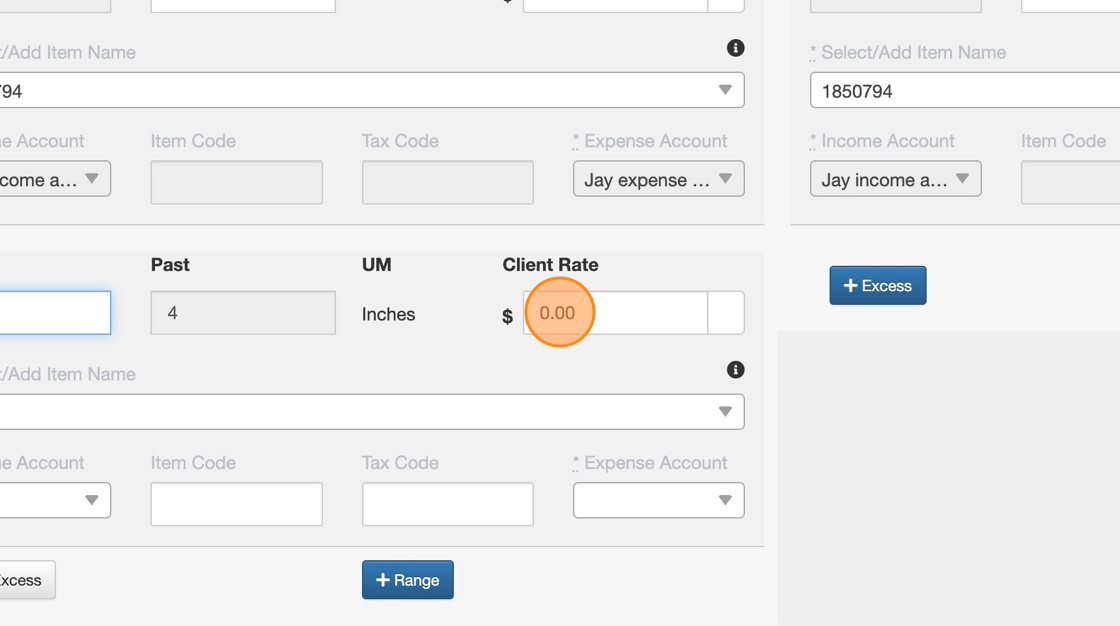Click the info icon above the 794 item field
Screen dimensions: 1120x626
[x=736, y=48]
